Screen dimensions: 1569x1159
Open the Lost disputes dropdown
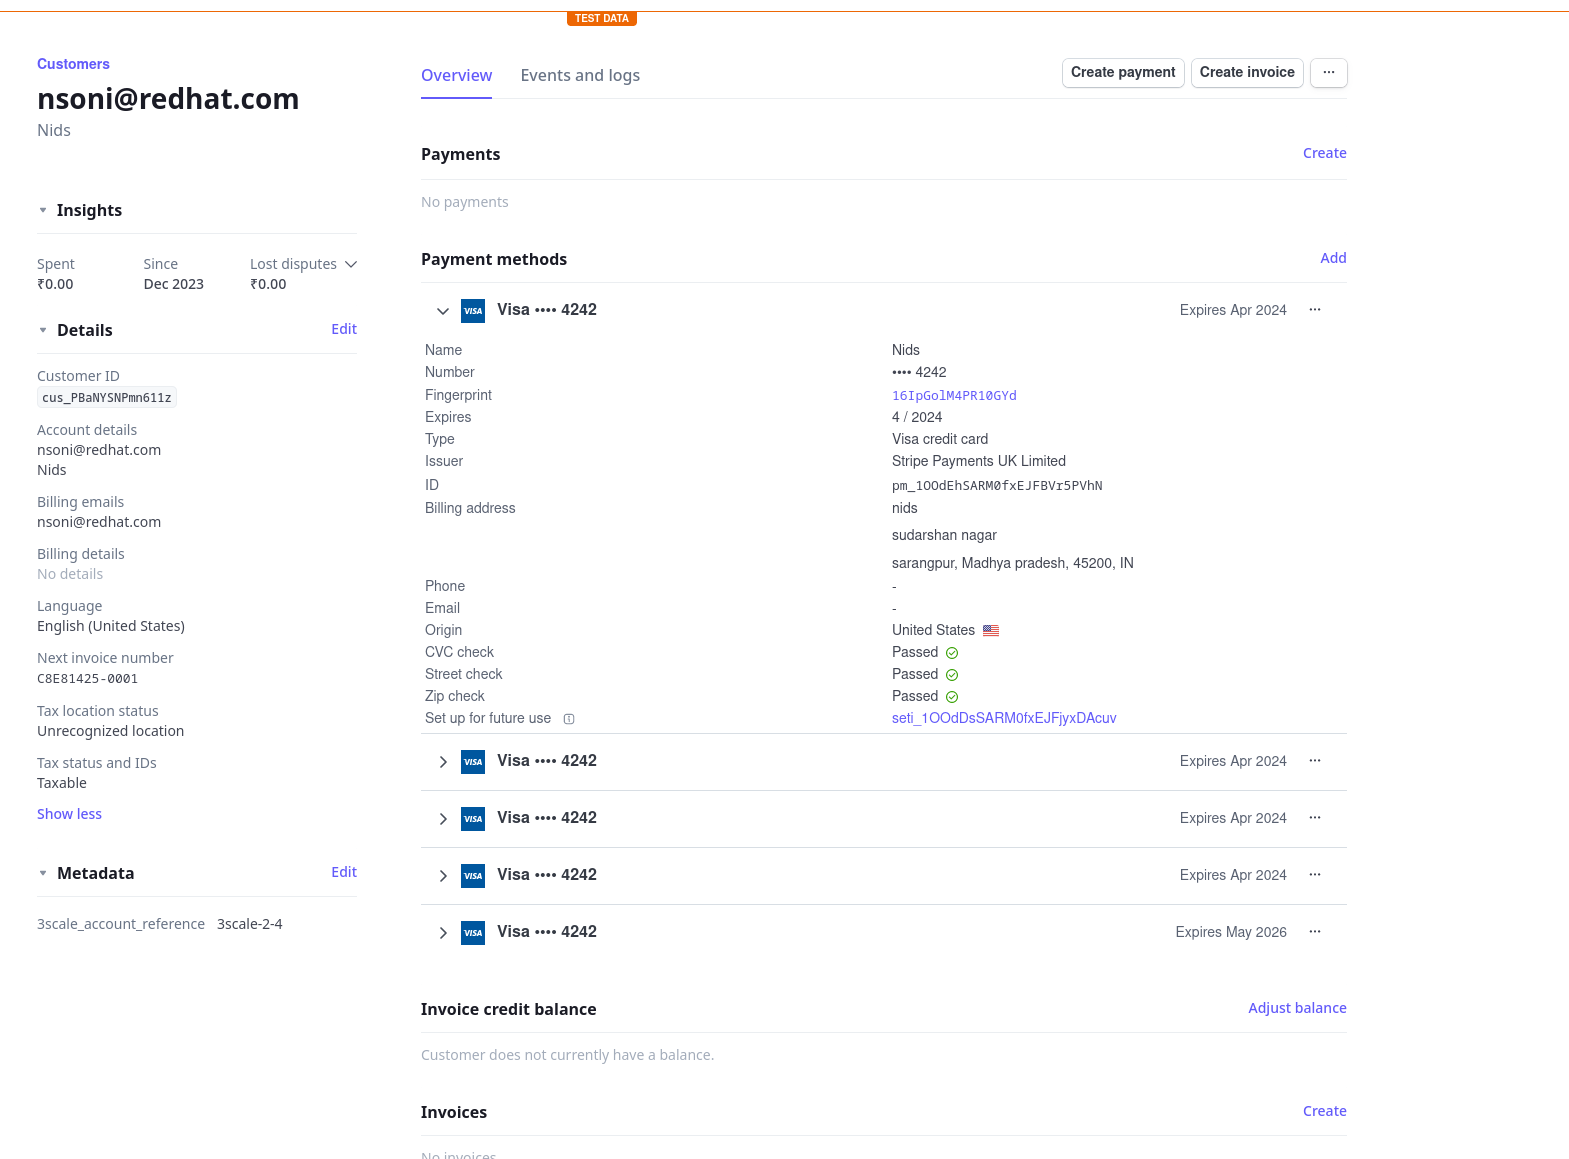(x=351, y=264)
